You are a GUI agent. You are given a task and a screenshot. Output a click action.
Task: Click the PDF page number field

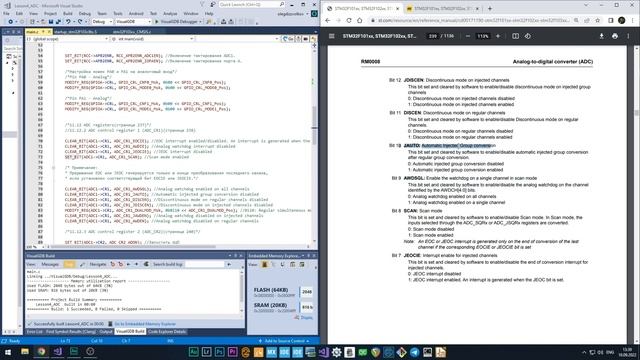point(433,36)
